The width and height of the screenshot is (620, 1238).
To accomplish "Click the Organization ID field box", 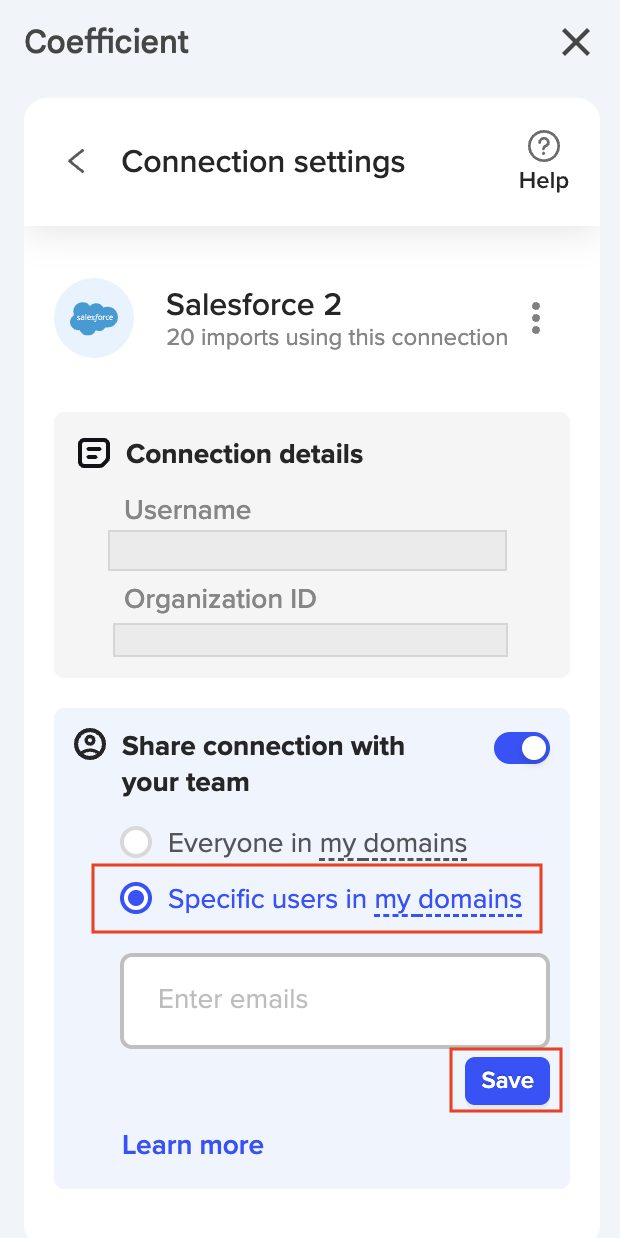I will click(x=310, y=640).
